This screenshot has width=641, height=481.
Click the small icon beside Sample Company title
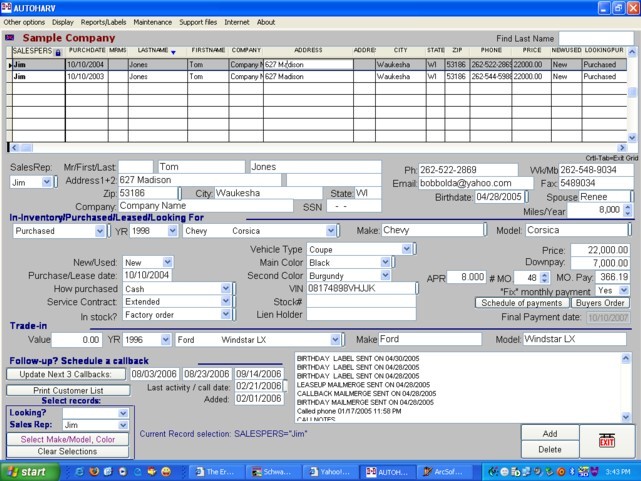coord(10,38)
